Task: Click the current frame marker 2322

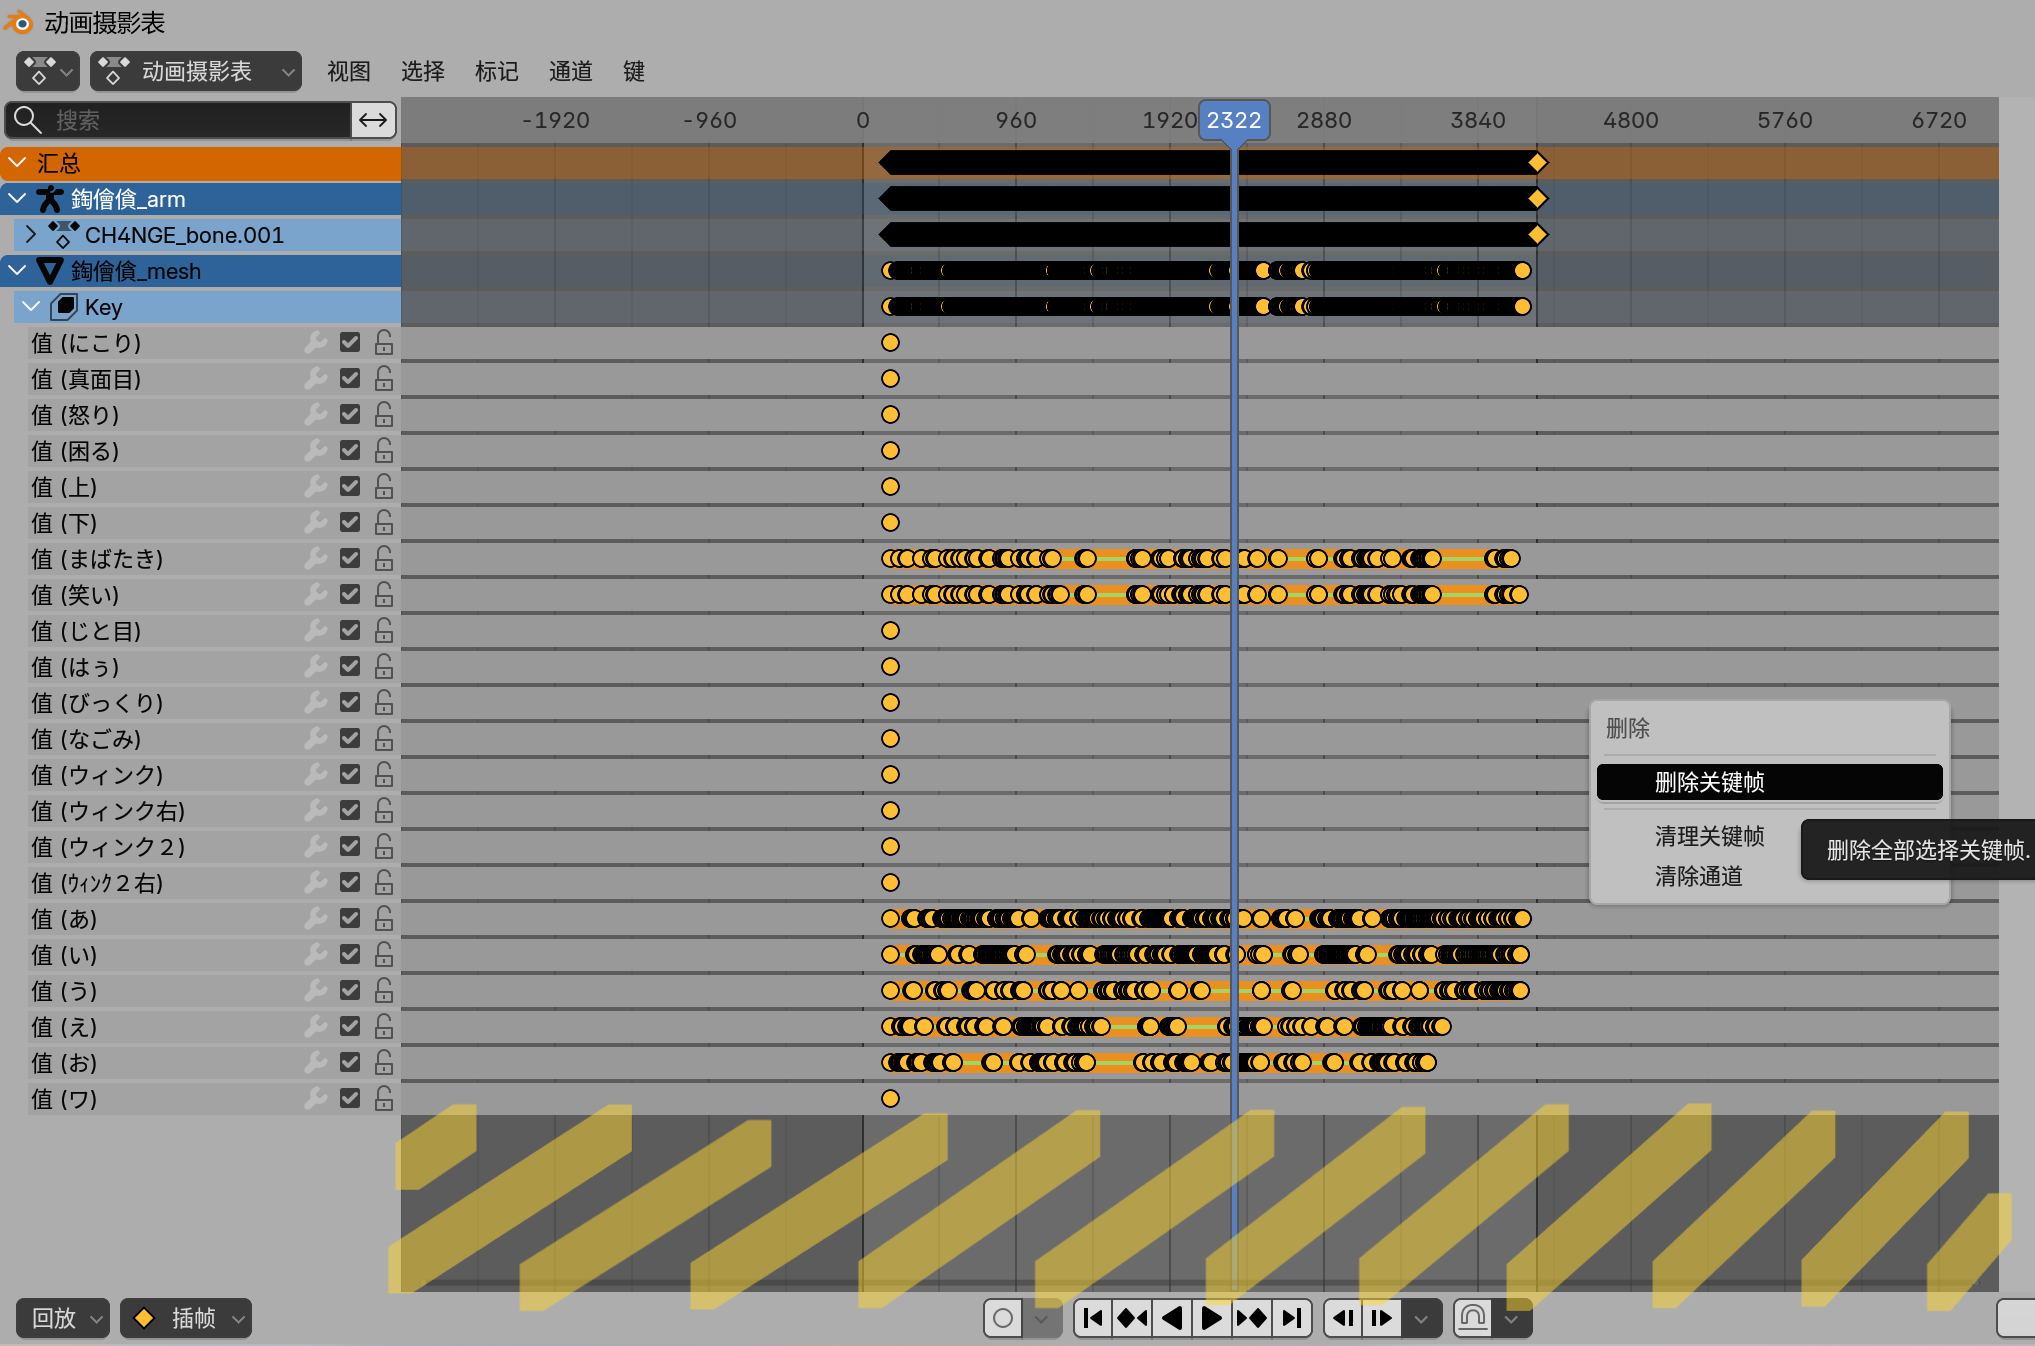Action: (x=1233, y=120)
